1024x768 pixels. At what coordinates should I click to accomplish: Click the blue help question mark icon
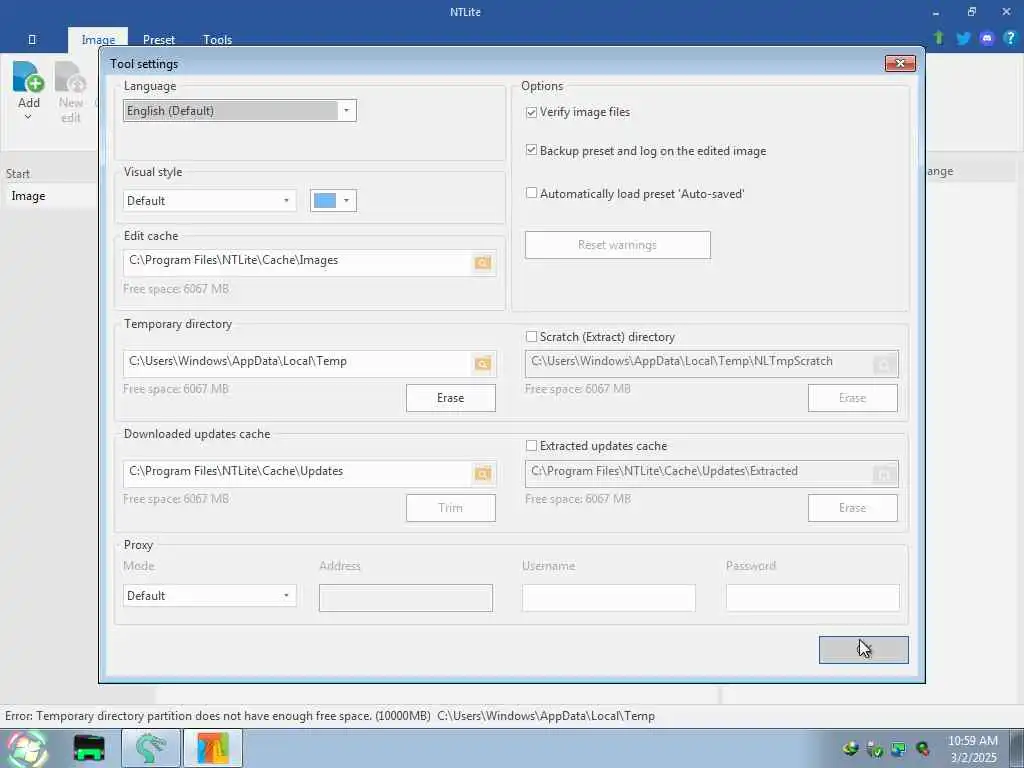coord(1010,38)
